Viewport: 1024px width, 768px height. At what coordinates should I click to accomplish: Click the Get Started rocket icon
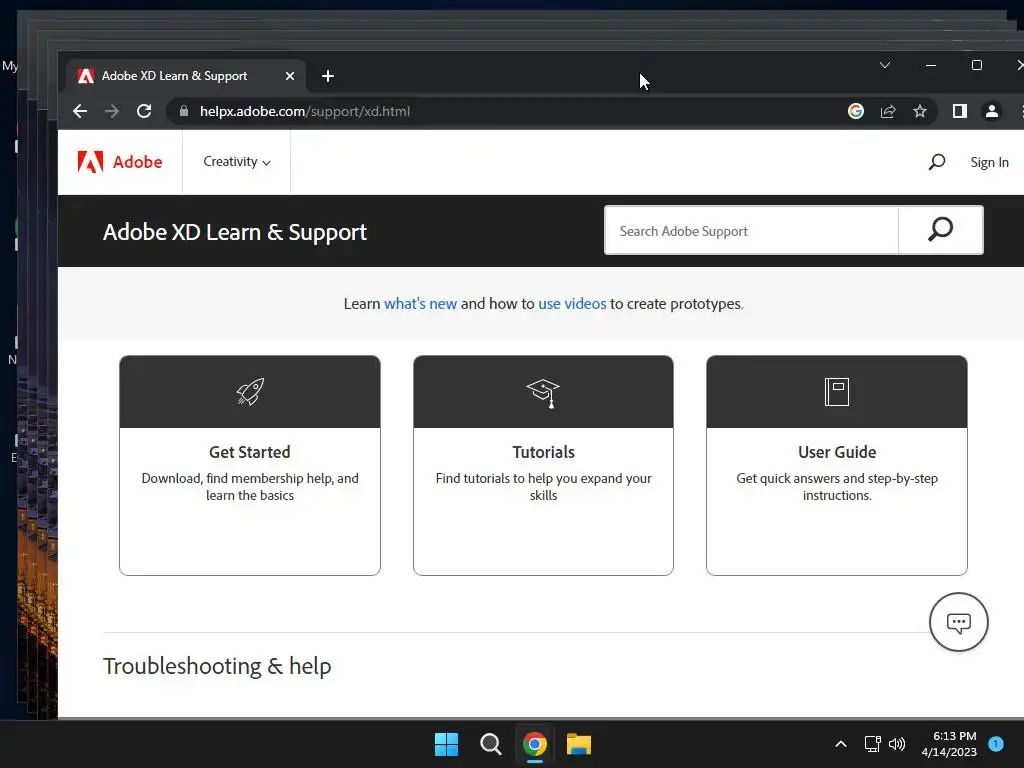pyautogui.click(x=250, y=392)
